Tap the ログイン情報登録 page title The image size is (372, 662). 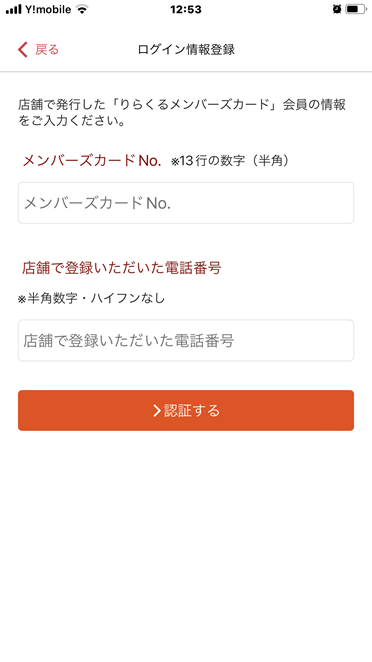pos(186,49)
